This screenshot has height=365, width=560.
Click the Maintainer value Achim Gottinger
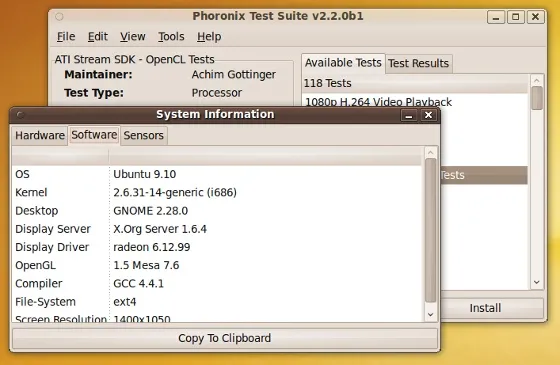coord(234,74)
